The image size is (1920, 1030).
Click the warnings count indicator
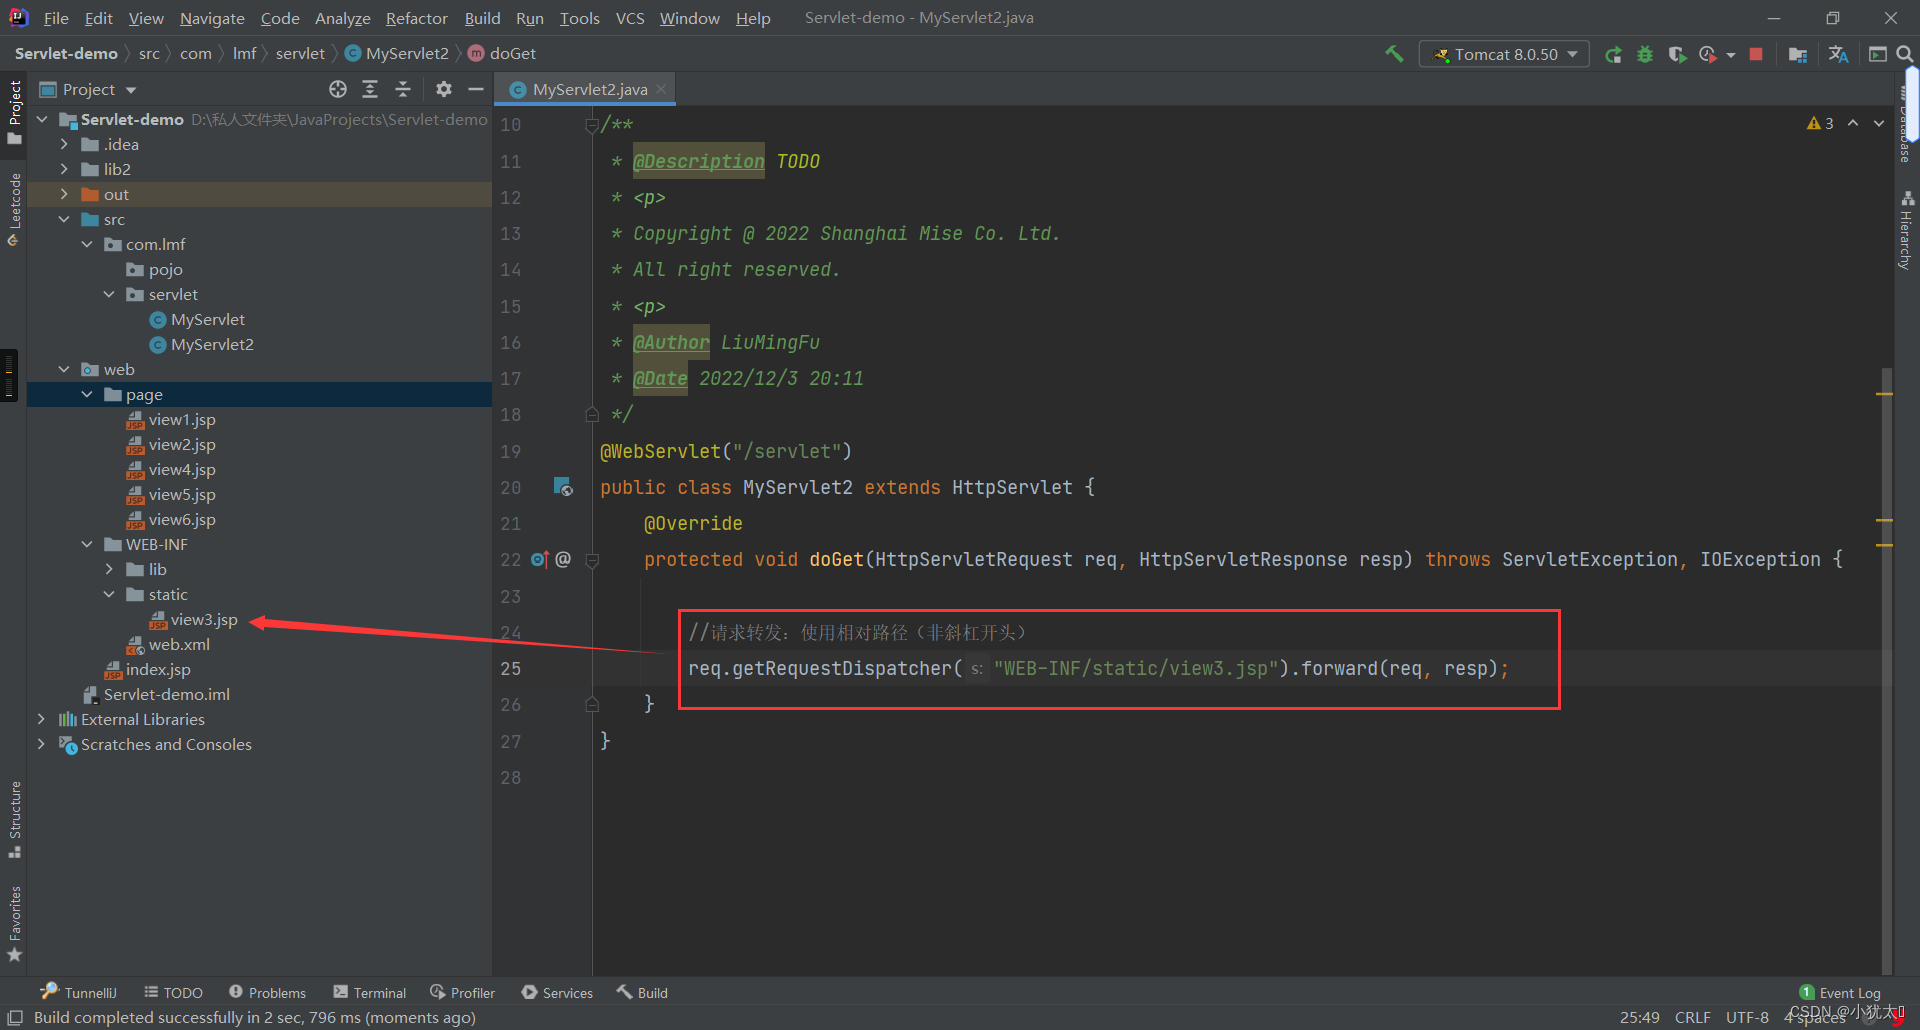[1820, 123]
